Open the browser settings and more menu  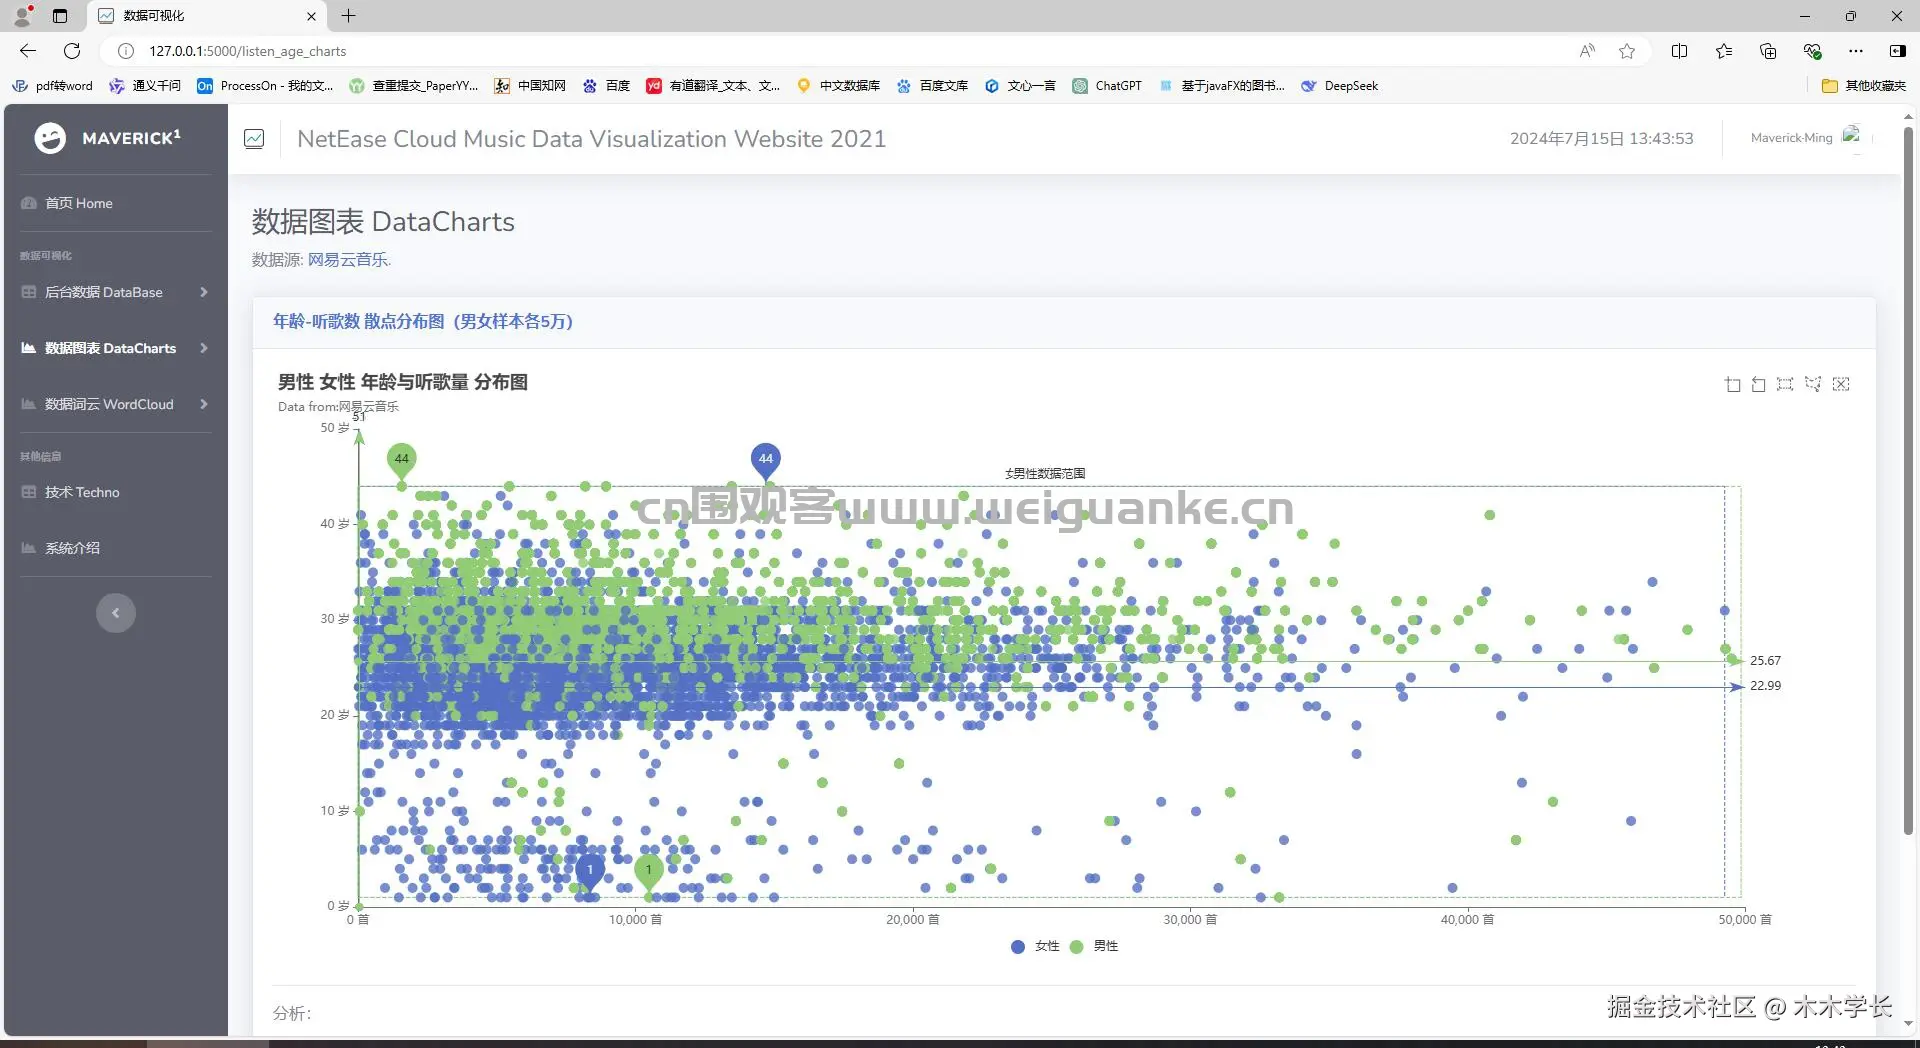click(x=1856, y=51)
